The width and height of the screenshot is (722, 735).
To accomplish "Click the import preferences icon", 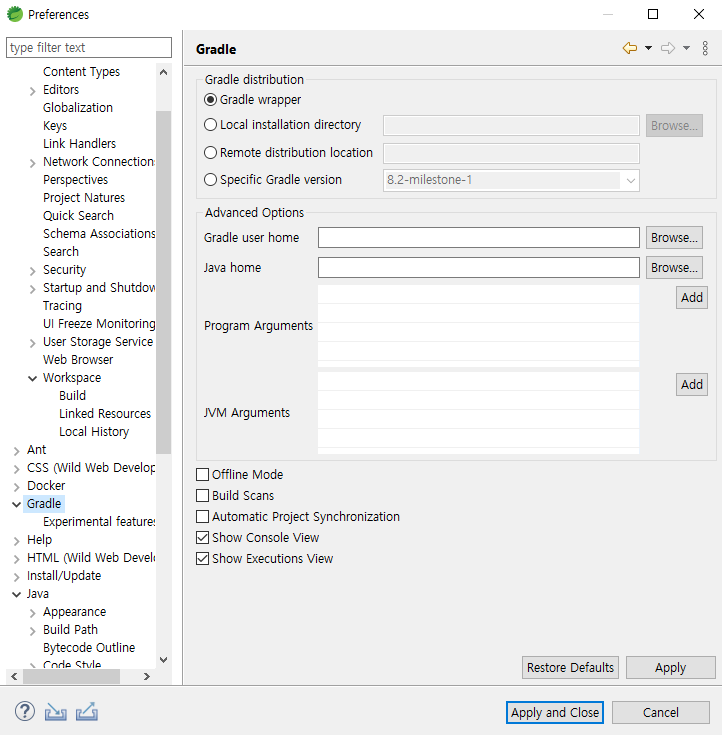I will click(55, 712).
